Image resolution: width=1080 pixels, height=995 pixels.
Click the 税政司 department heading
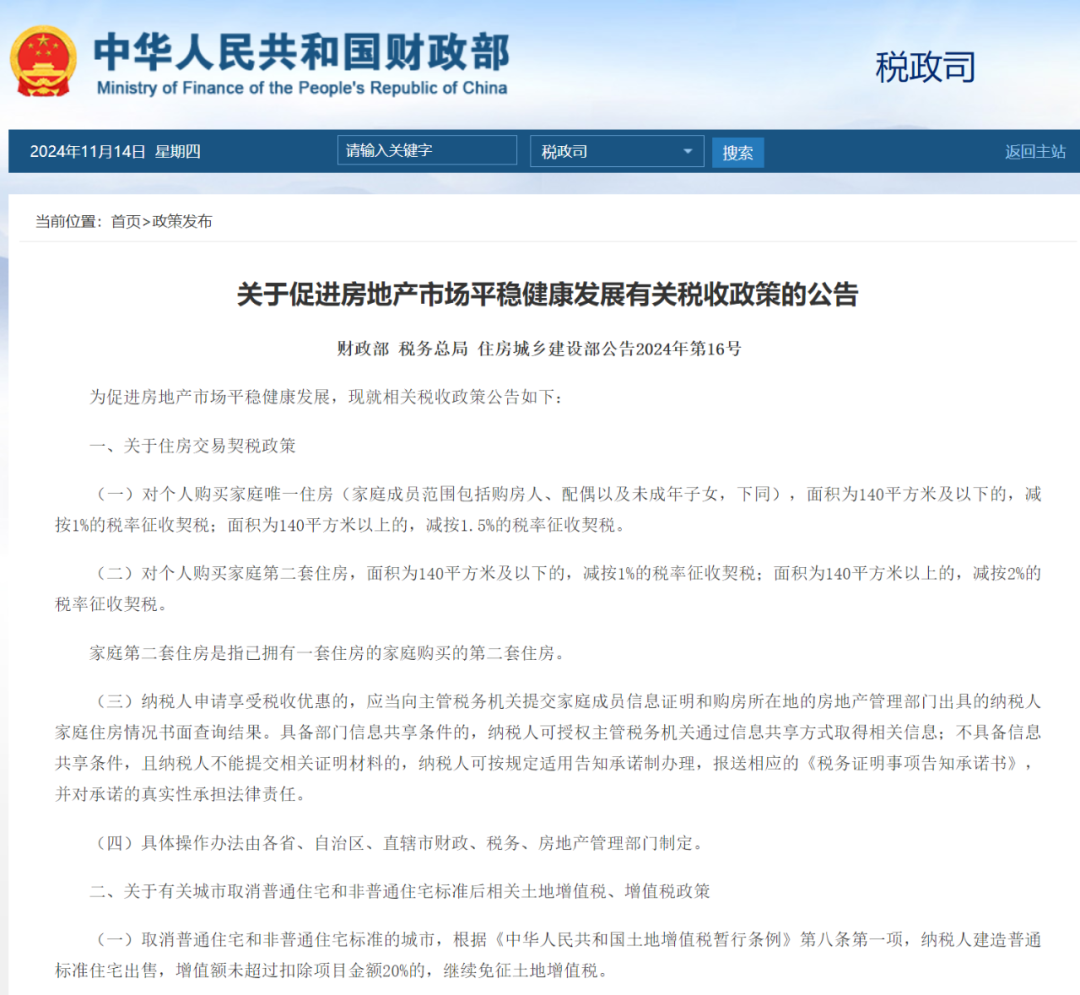point(925,67)
